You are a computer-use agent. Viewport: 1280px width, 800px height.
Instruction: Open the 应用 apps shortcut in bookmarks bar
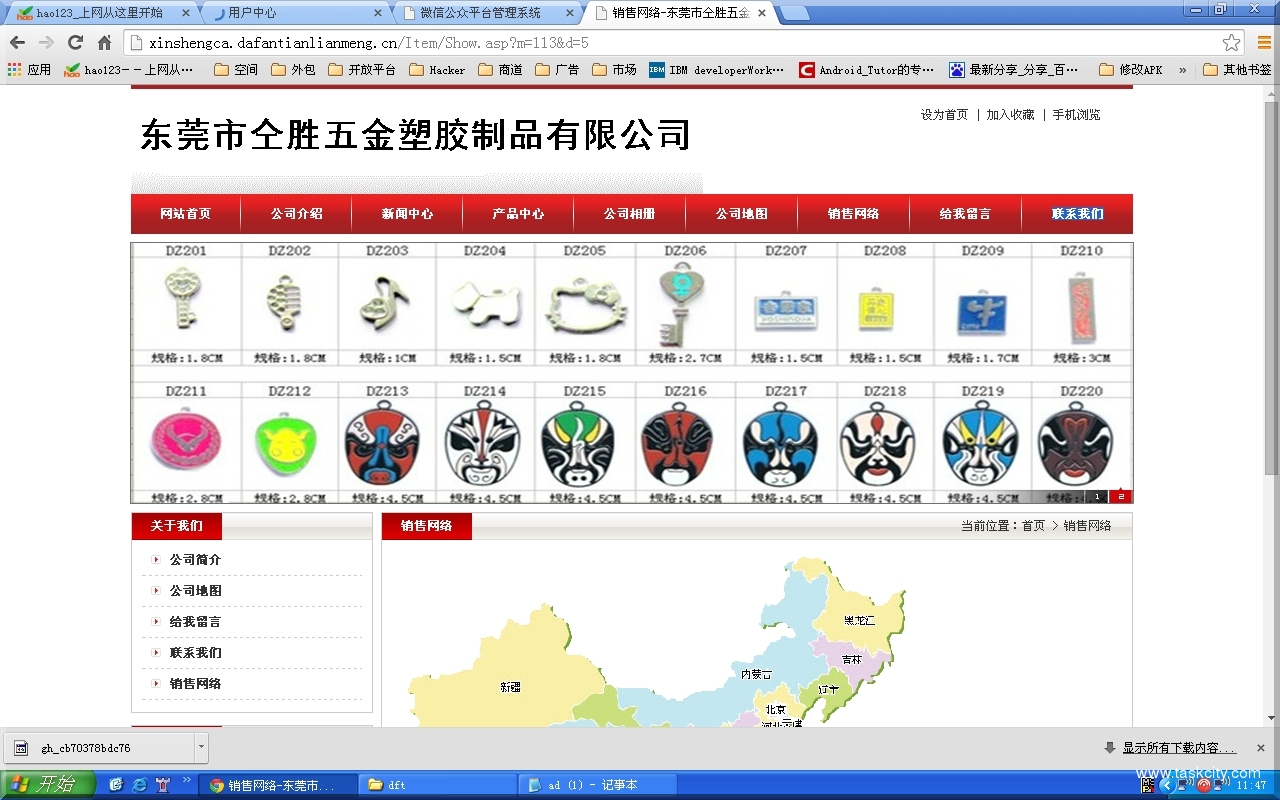point(29,70)
